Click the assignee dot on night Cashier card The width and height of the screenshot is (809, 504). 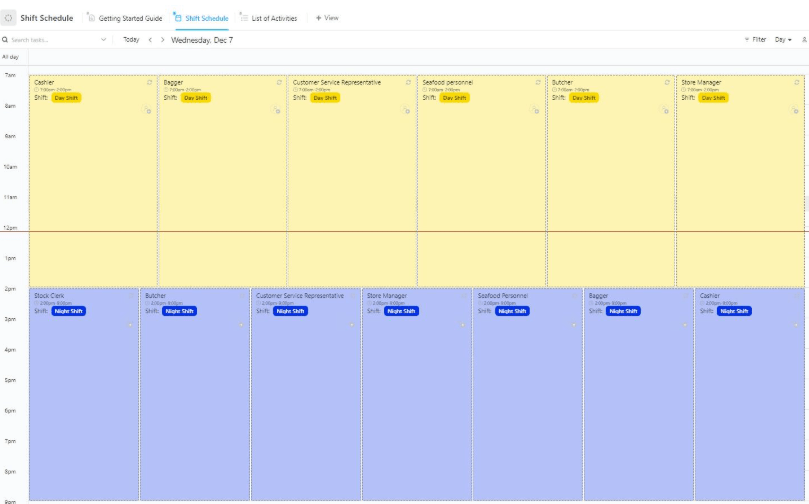coord(796,325)
